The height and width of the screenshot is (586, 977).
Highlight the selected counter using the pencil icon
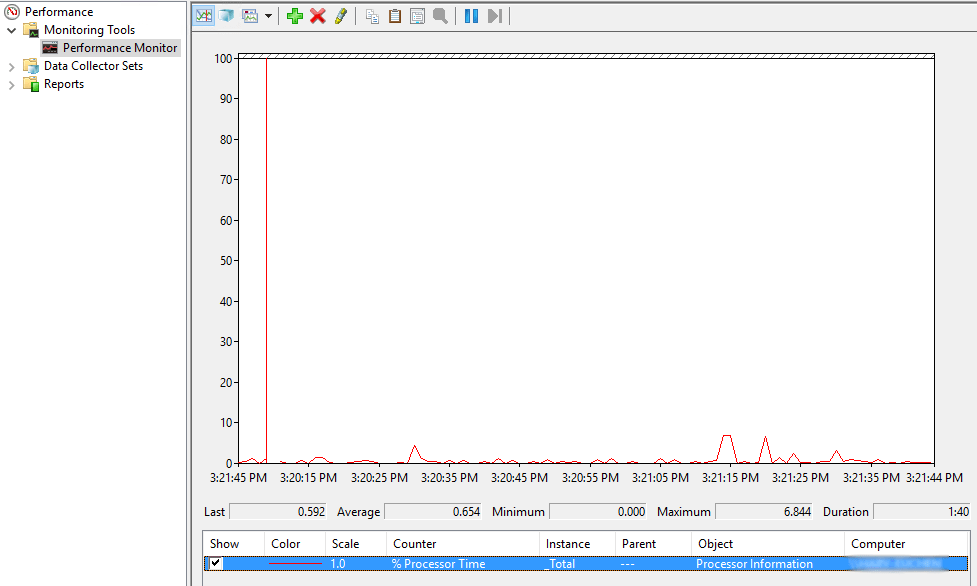(339, 15)
